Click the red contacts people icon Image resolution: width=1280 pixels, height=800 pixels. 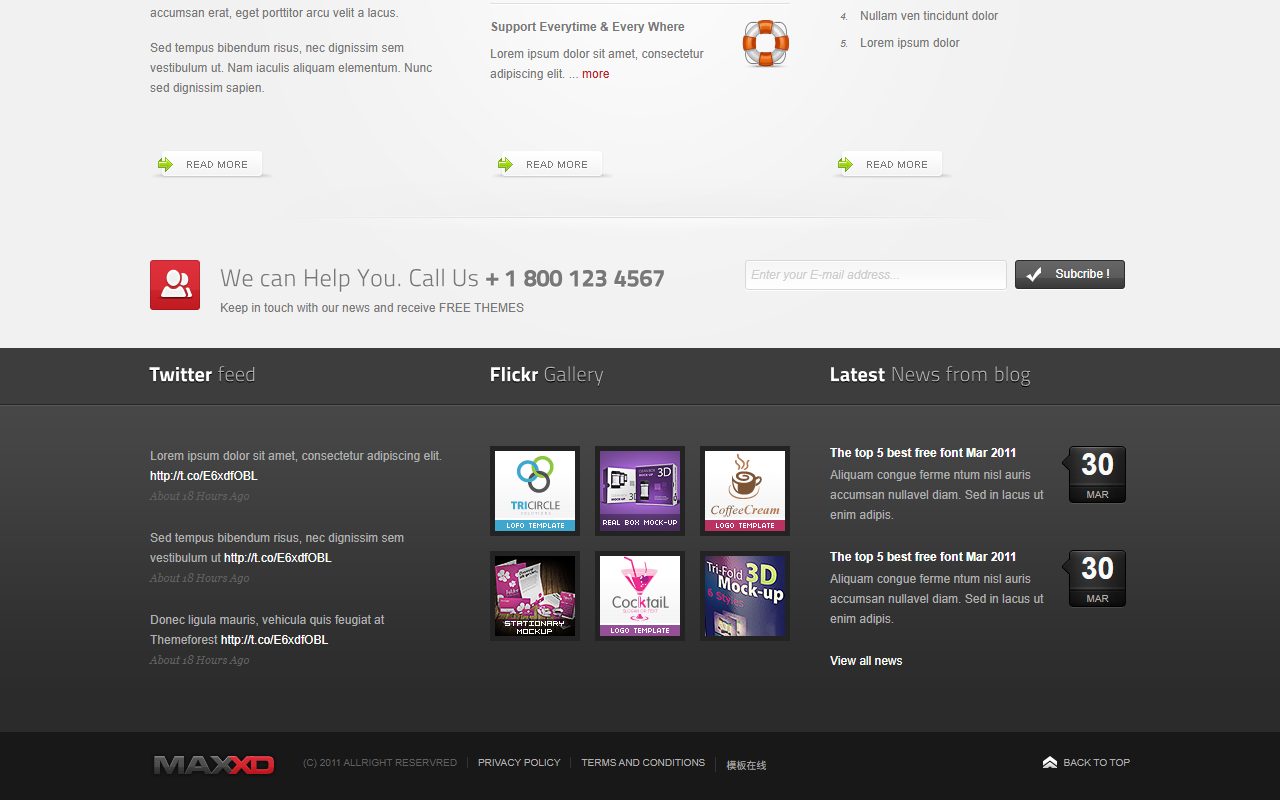coord(175,285)
